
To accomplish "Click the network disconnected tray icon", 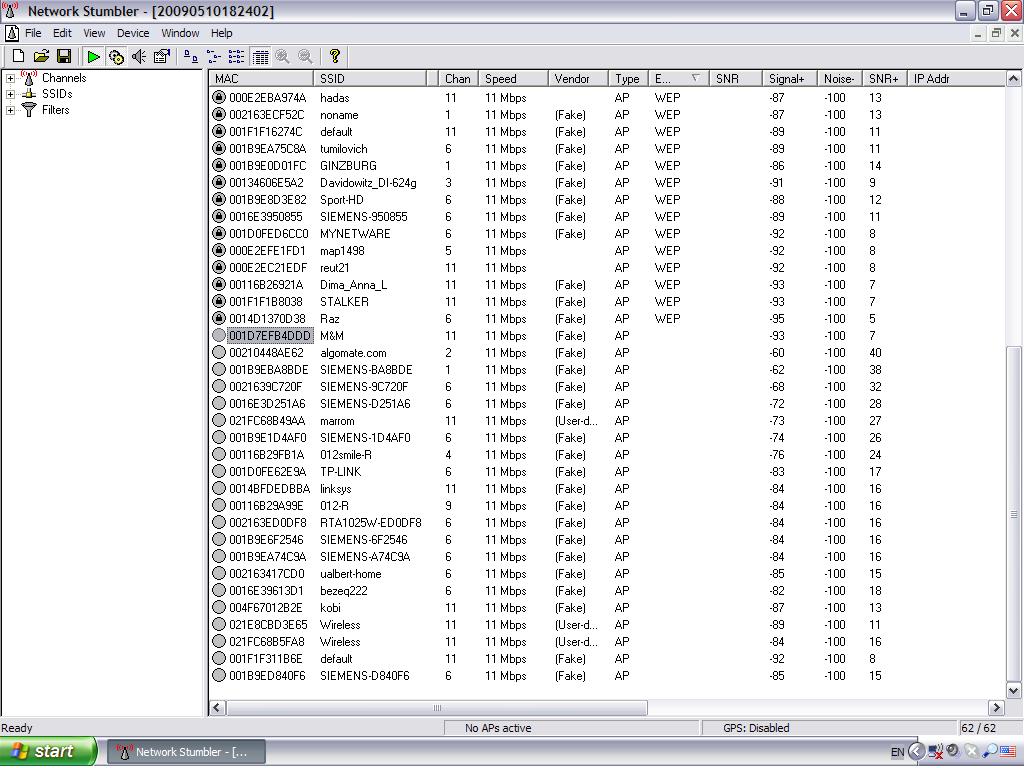I will pos(935,752).
